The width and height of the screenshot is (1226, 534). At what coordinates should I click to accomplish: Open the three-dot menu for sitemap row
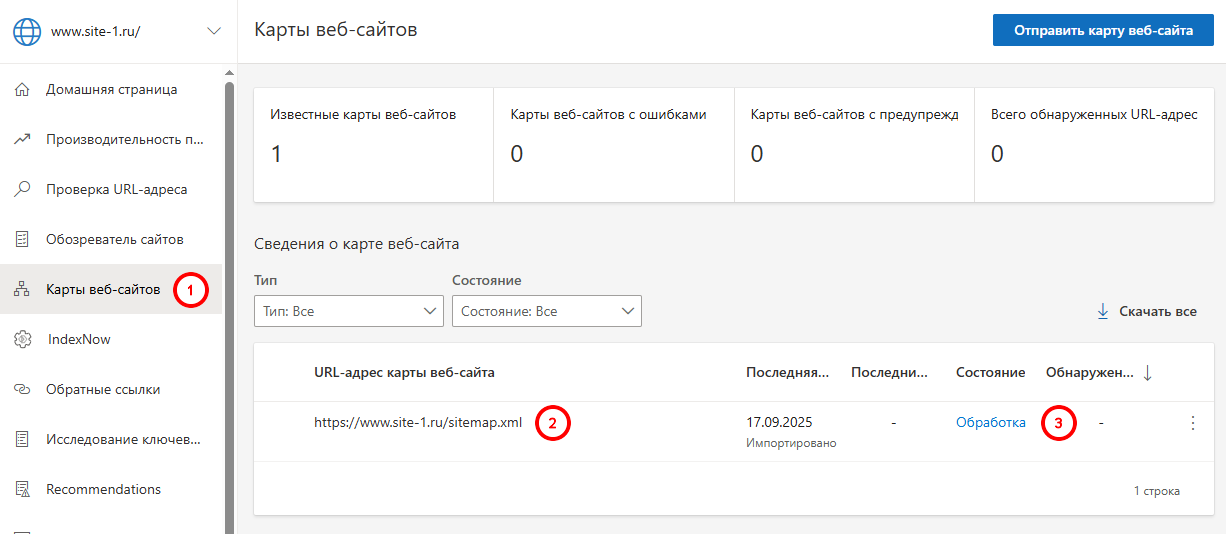(1192, 423)
